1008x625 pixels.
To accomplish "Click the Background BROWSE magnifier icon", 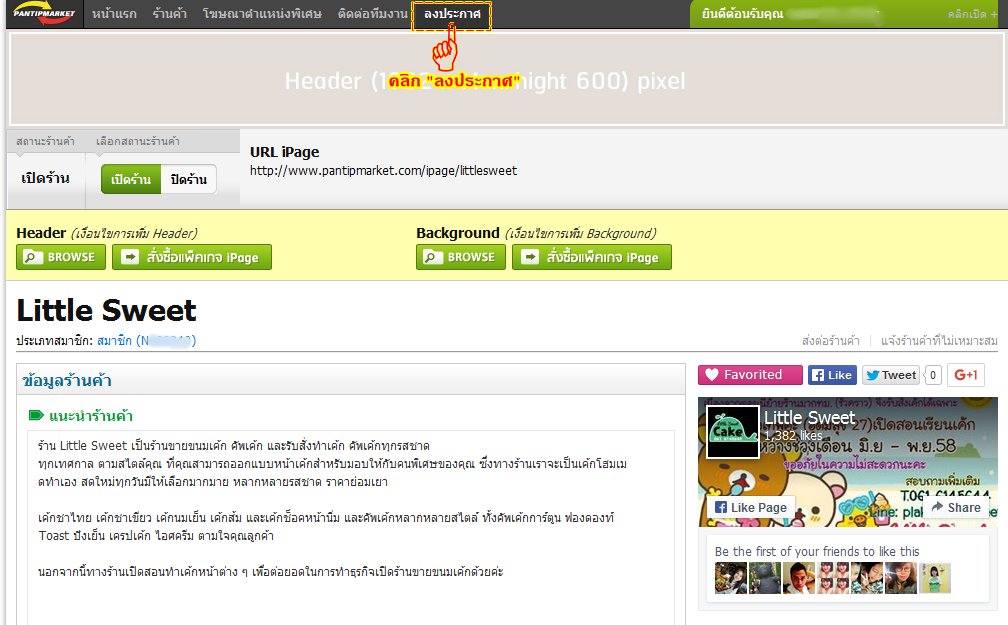I will [431, 257].
